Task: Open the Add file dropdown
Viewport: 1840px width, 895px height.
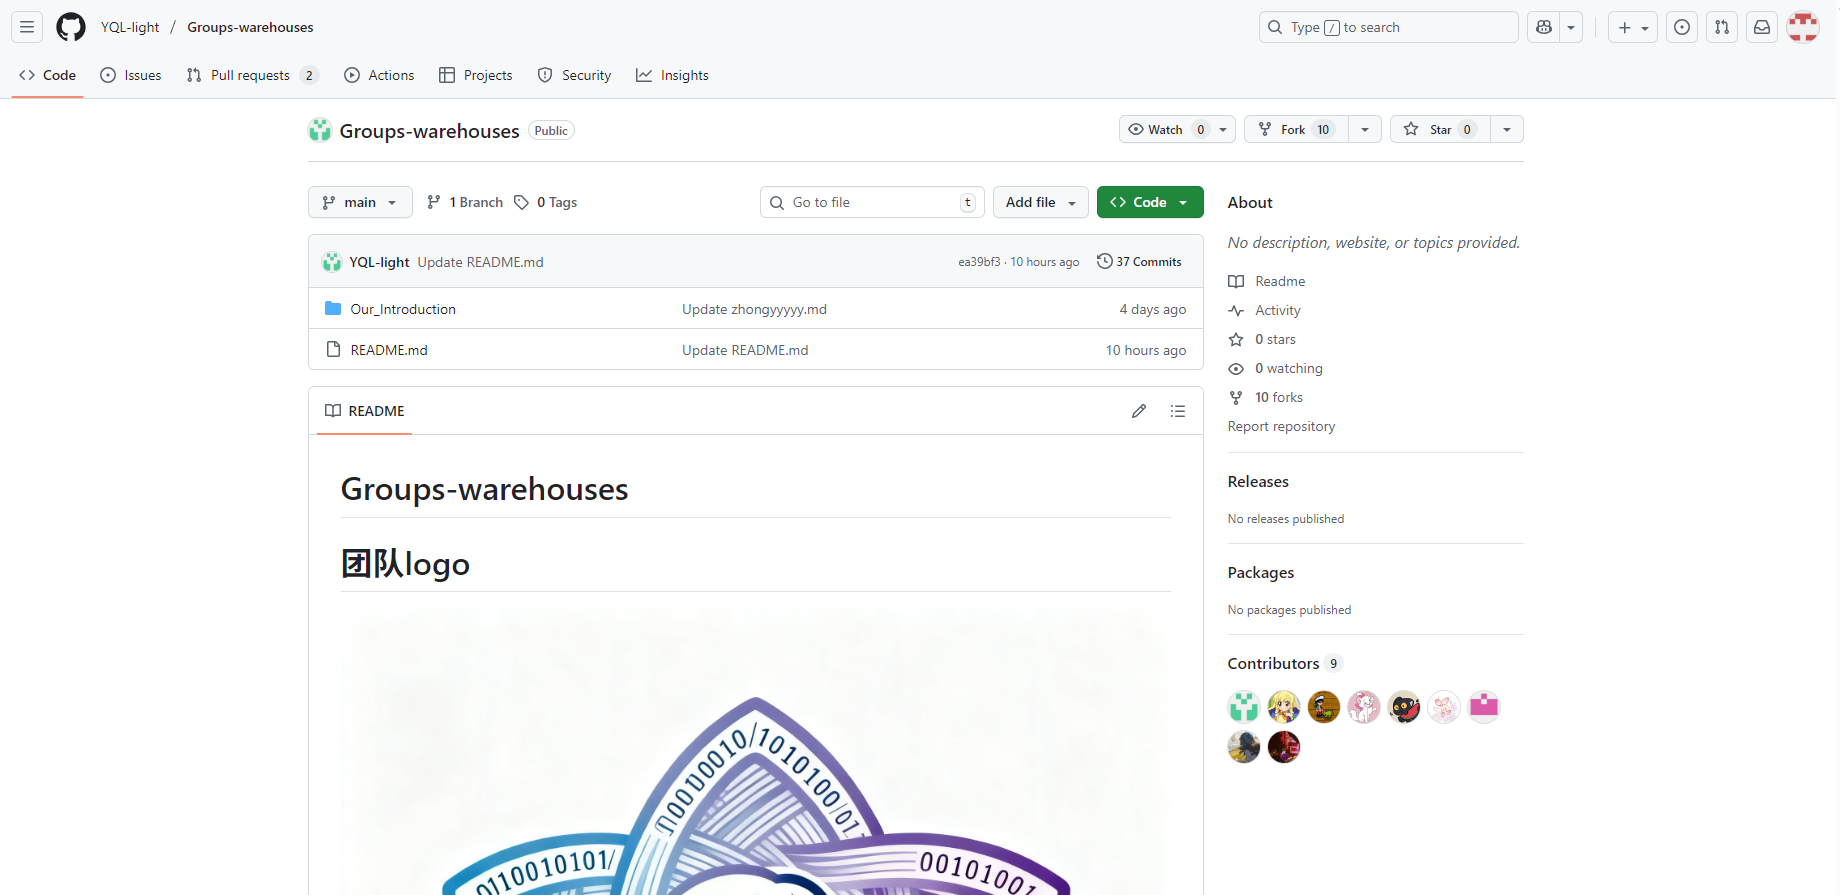Action: pyautogui.click(x=1040, y=202)
